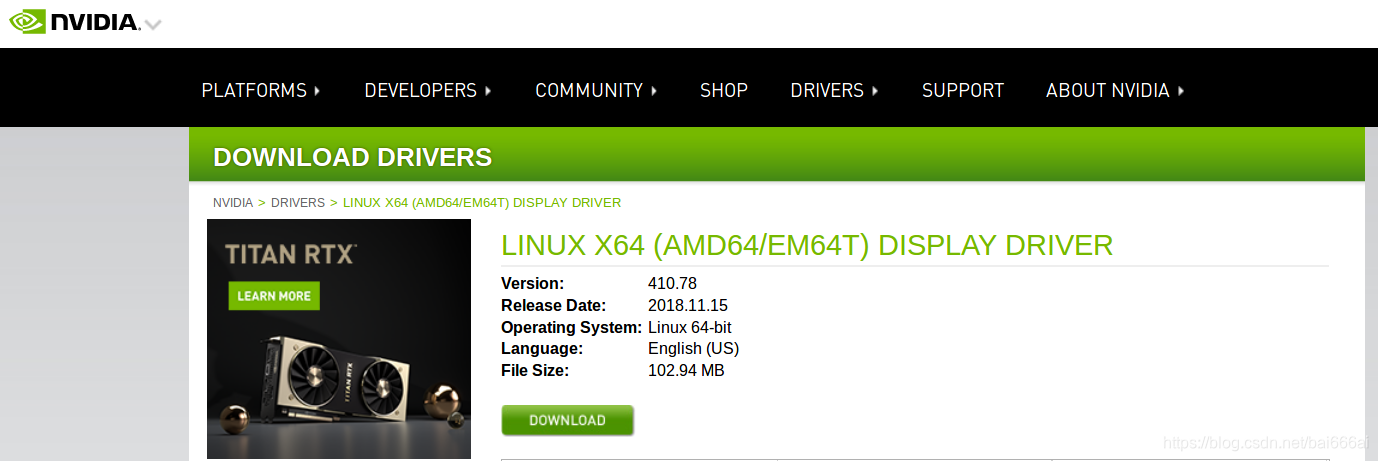Click the Version: label
Screen dimensions: 1378x461
pyautogui.click(x=533, y=284)
